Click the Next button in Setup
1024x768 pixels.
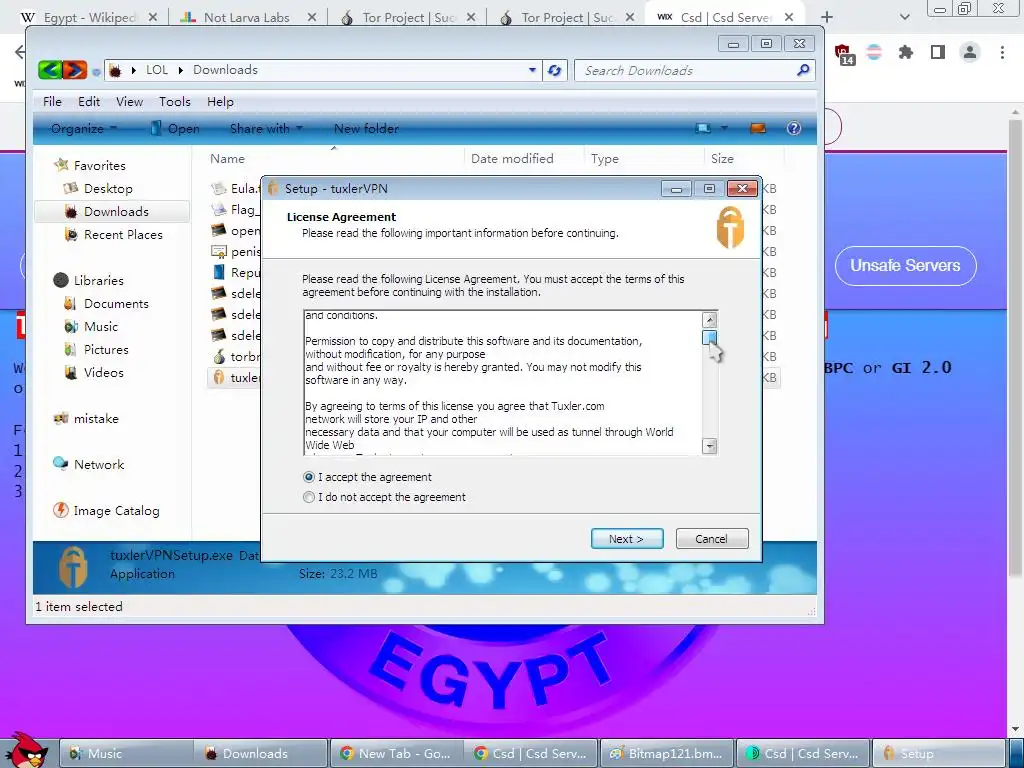click(627, 539)
